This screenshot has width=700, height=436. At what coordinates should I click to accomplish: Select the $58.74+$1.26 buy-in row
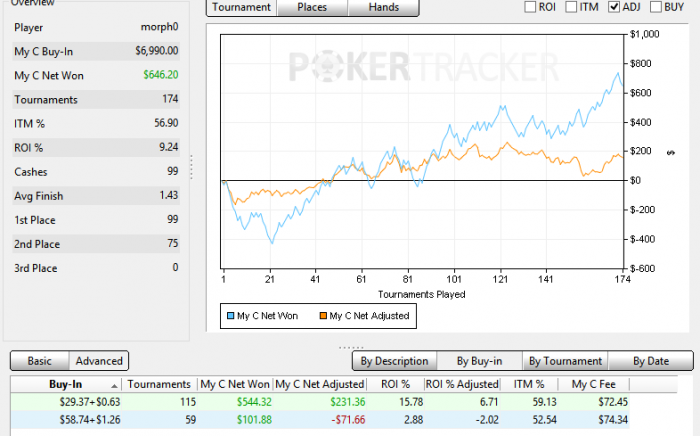(x=320, y=420)
